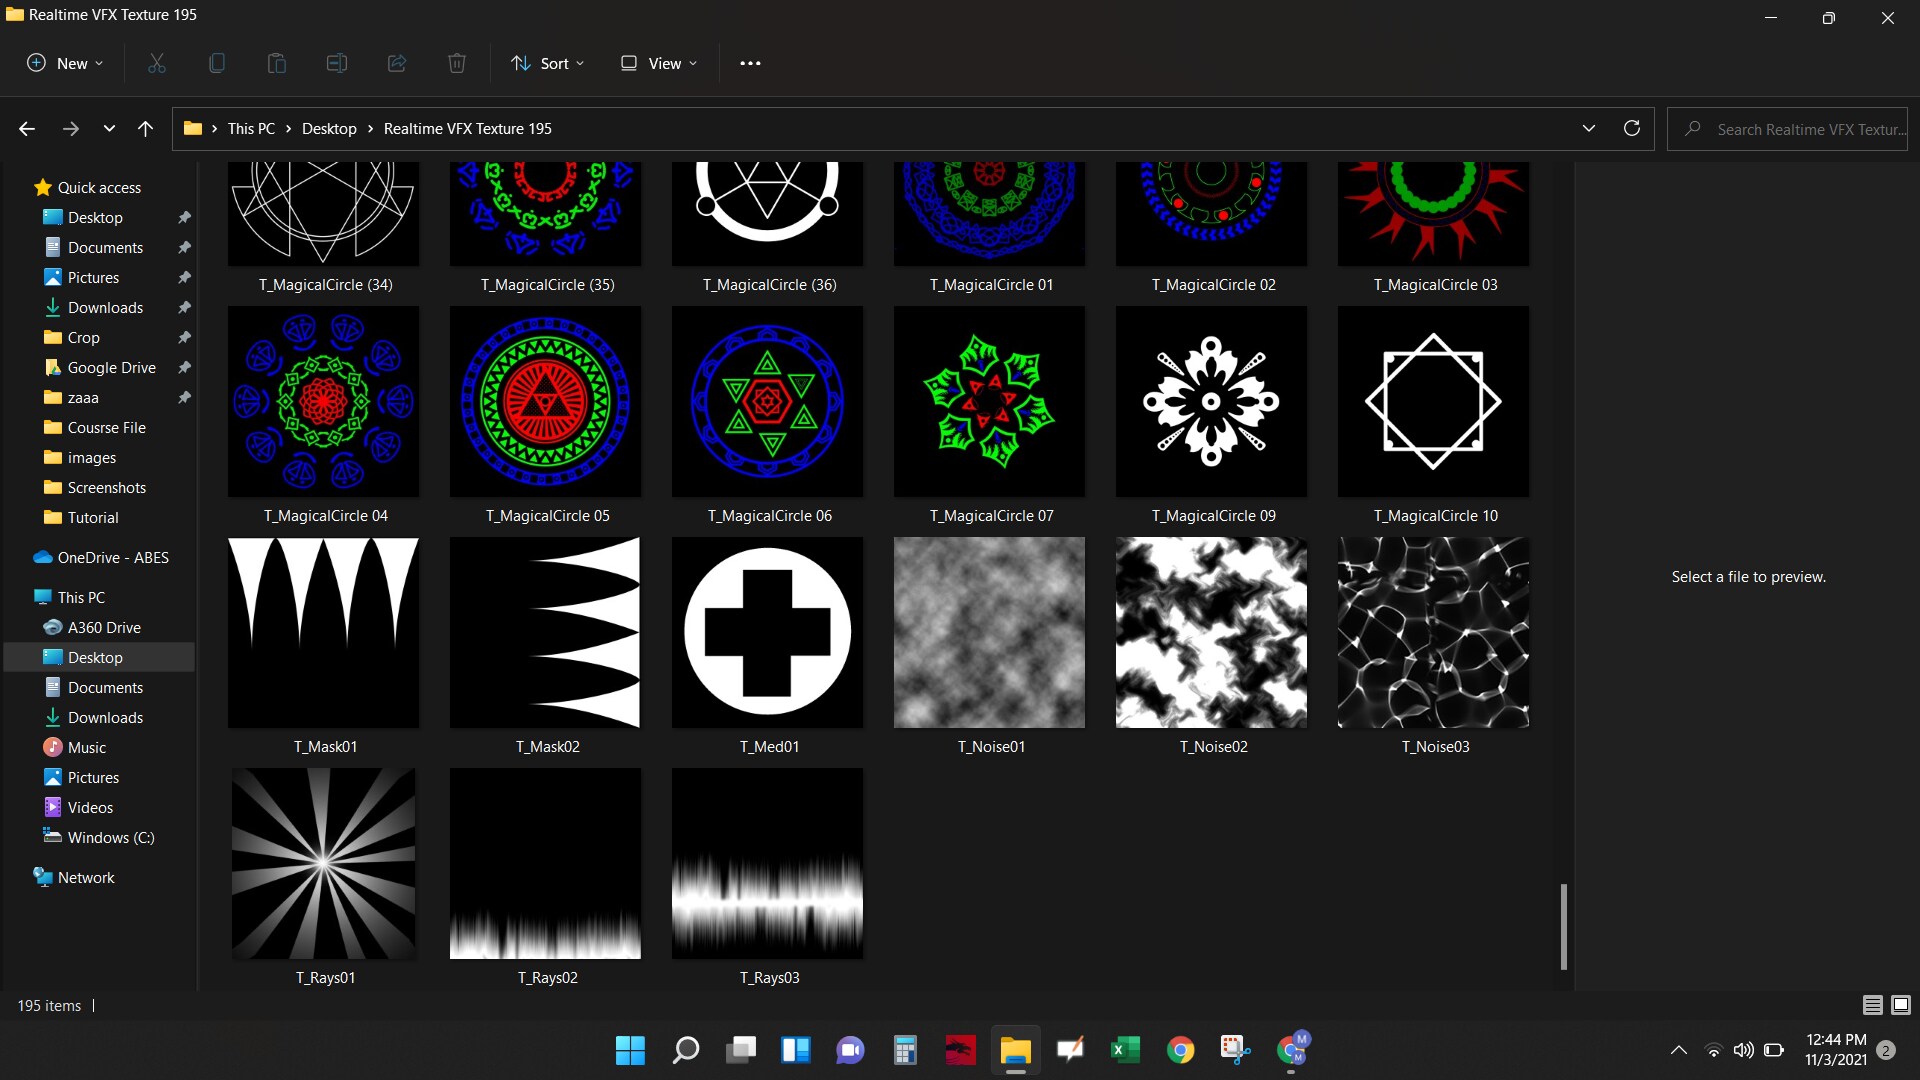Open the See more menu
The image size is (1920, 1080).
click(x=750, y=62)
